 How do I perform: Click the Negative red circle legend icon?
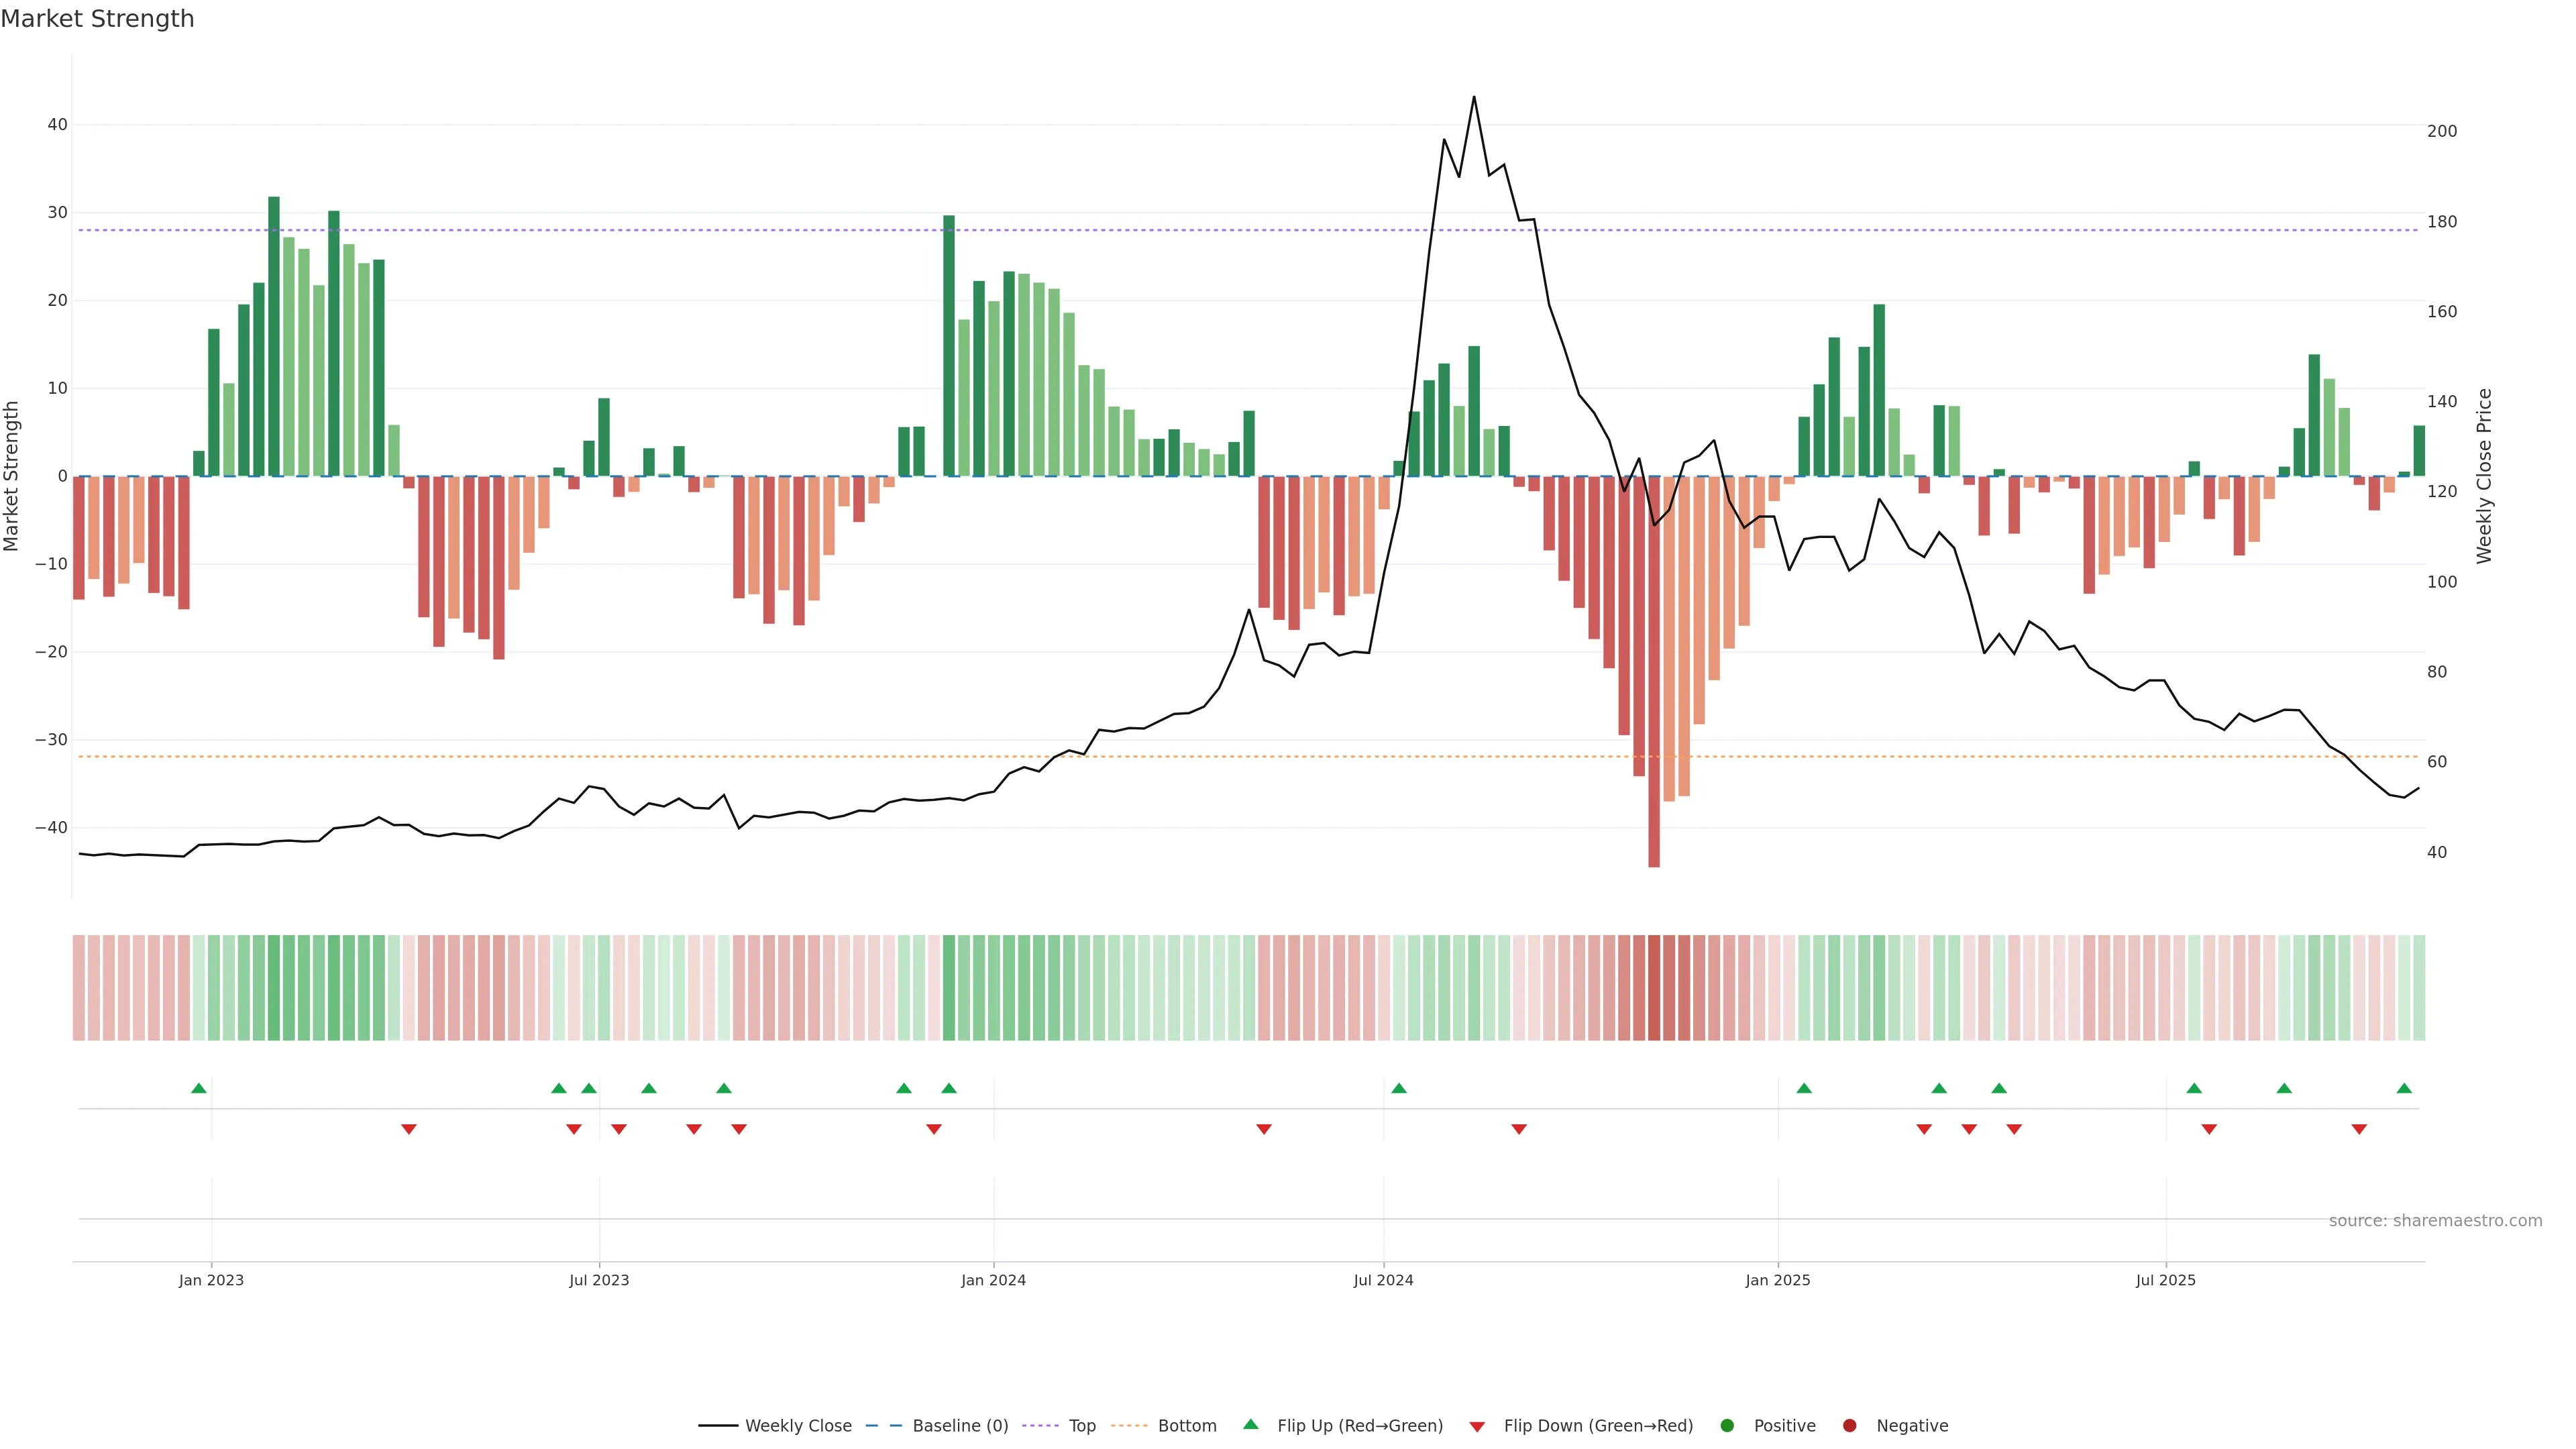(x=1849, y=1426)
